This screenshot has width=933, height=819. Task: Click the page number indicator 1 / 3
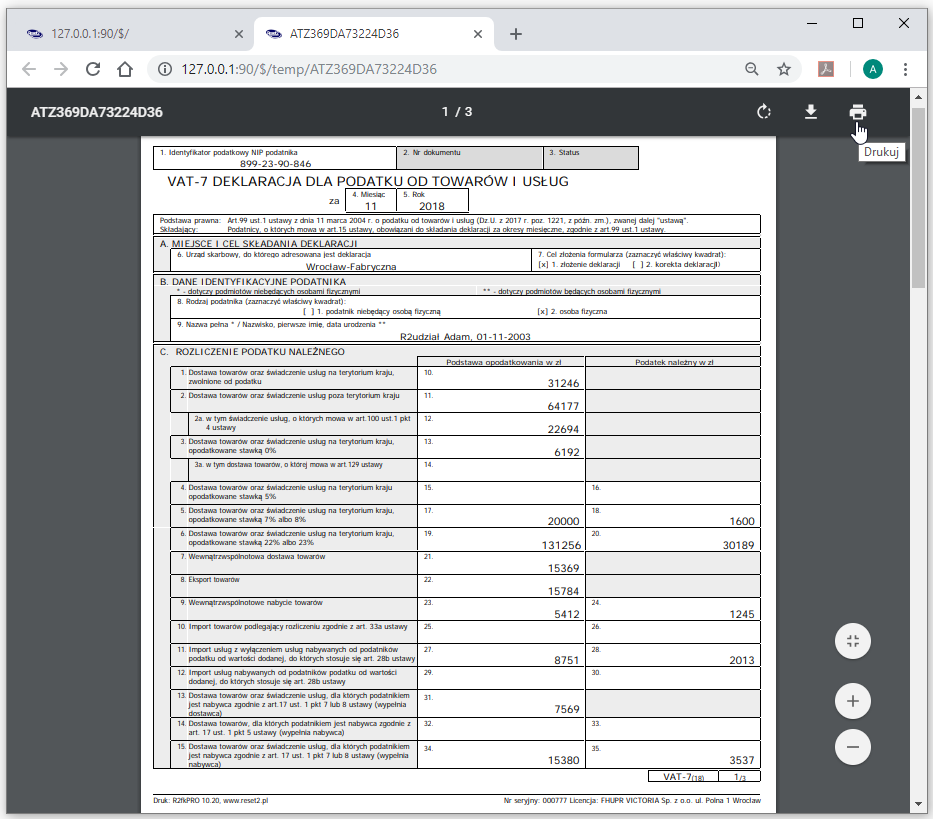pyautogui.click(x=457, y=112)
